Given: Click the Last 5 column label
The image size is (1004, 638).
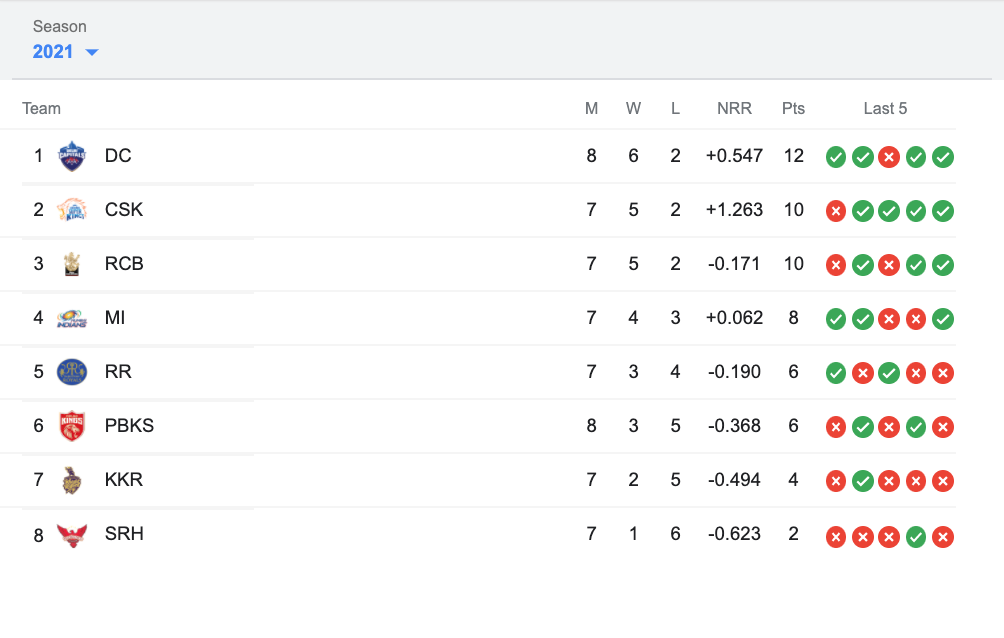Looking at the screenshot, I should (885, 108).
